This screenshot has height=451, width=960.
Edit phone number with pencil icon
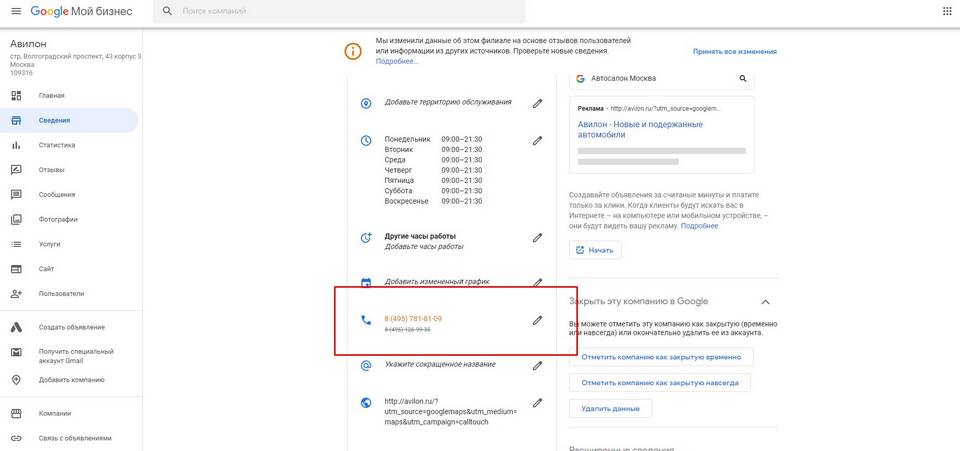(x=537, y=320)
